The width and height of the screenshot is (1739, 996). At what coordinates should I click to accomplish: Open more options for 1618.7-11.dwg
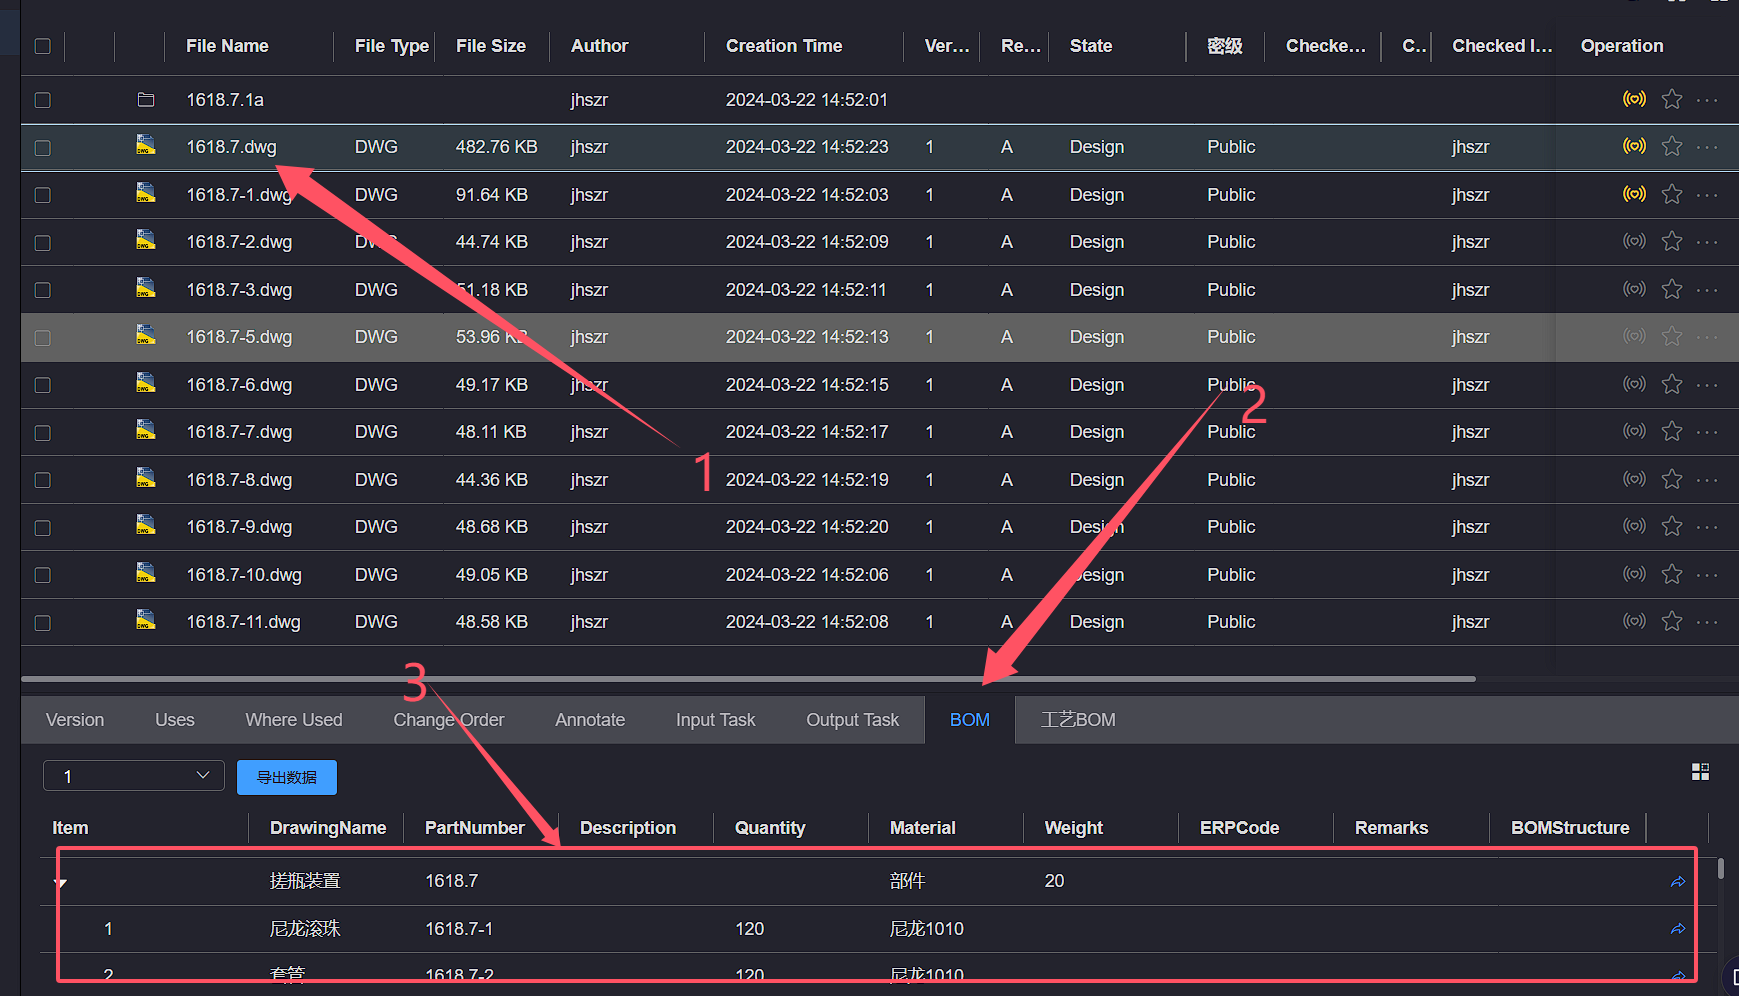click(1707, 622)
